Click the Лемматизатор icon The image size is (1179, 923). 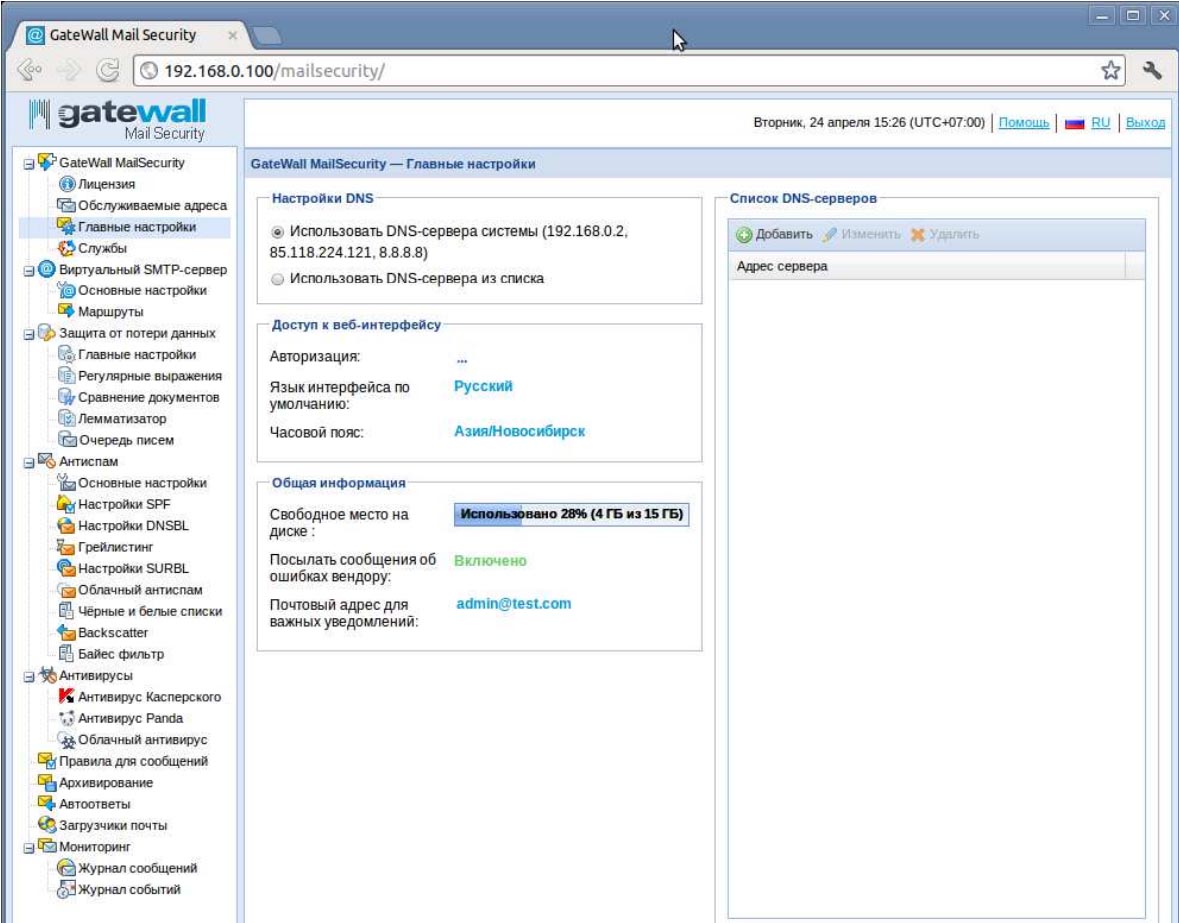tap(66, 419)
